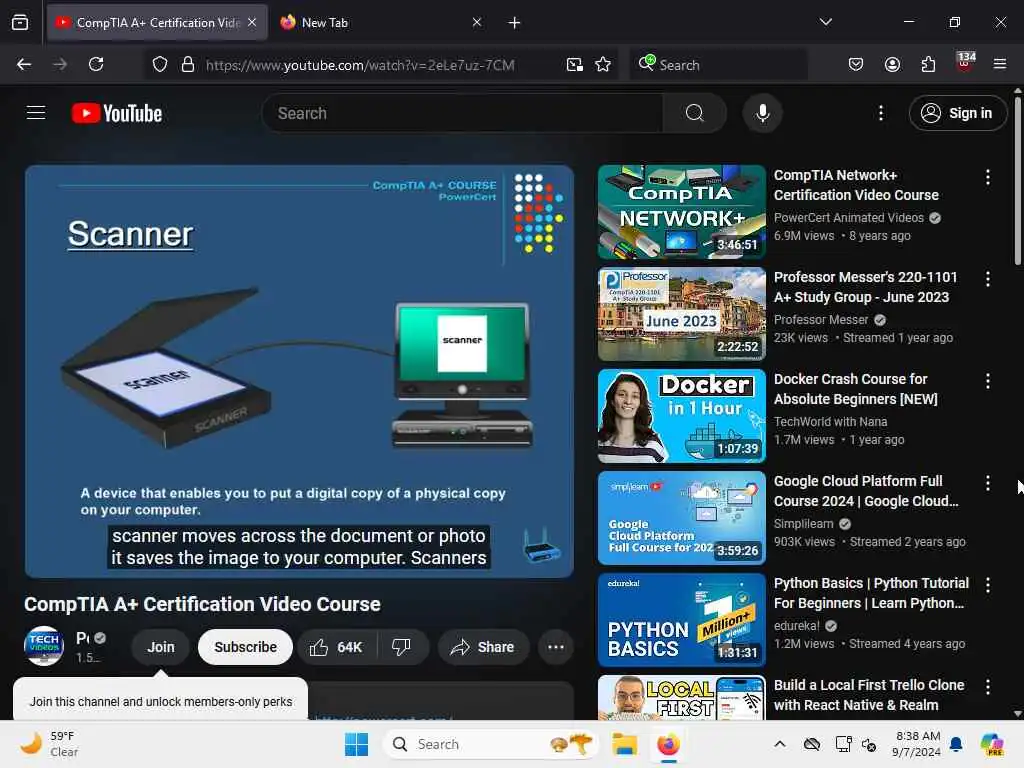Close the New Tab tab
The width and height of the screenshot is (1024, 768).
(477, 22)
